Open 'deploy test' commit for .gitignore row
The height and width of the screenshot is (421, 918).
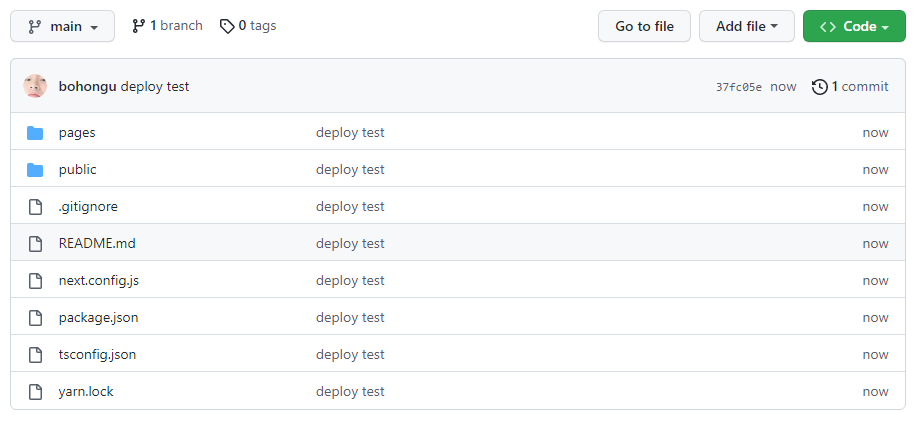[350, 207]
